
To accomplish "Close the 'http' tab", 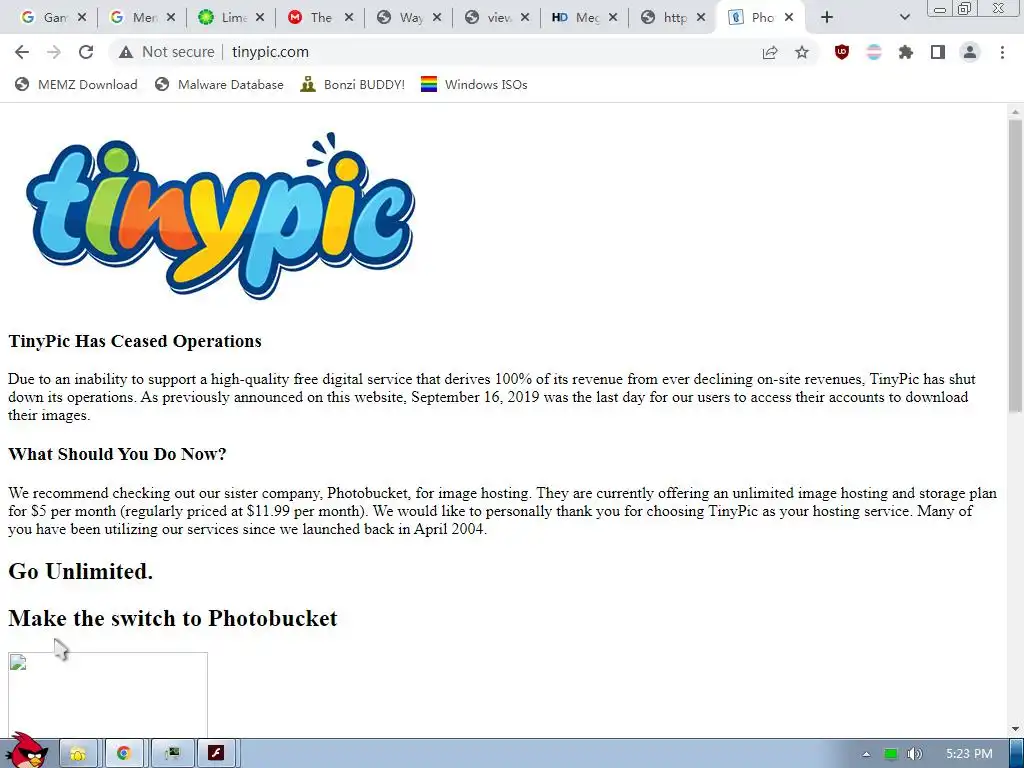I will tap(701, 18).
